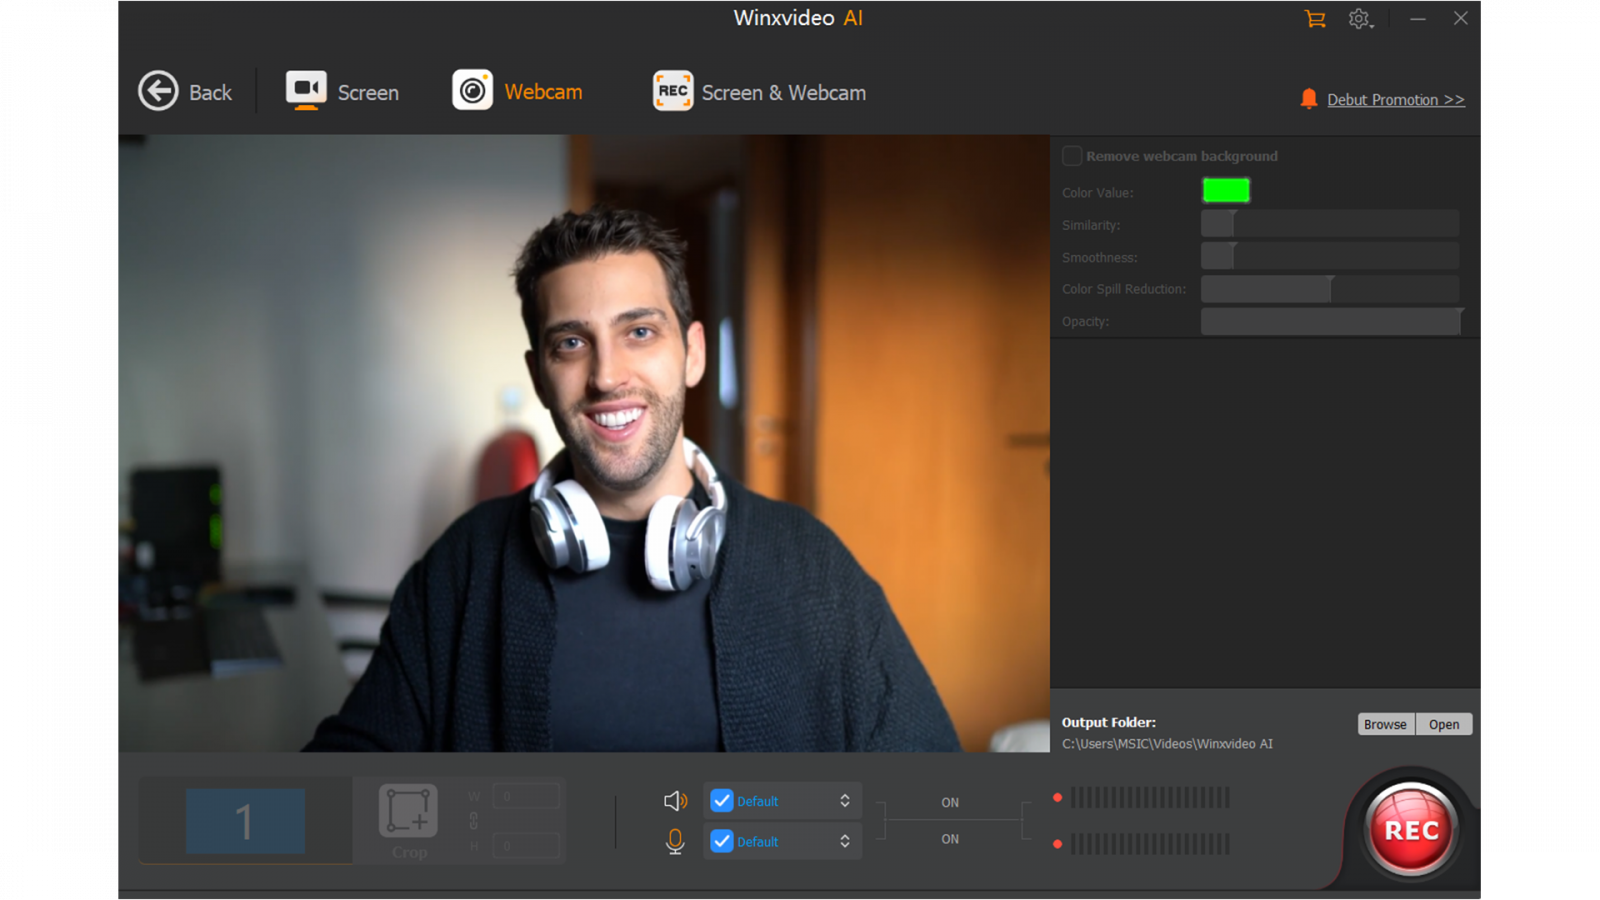Expand the speaker device dropdown

(845, 801)
